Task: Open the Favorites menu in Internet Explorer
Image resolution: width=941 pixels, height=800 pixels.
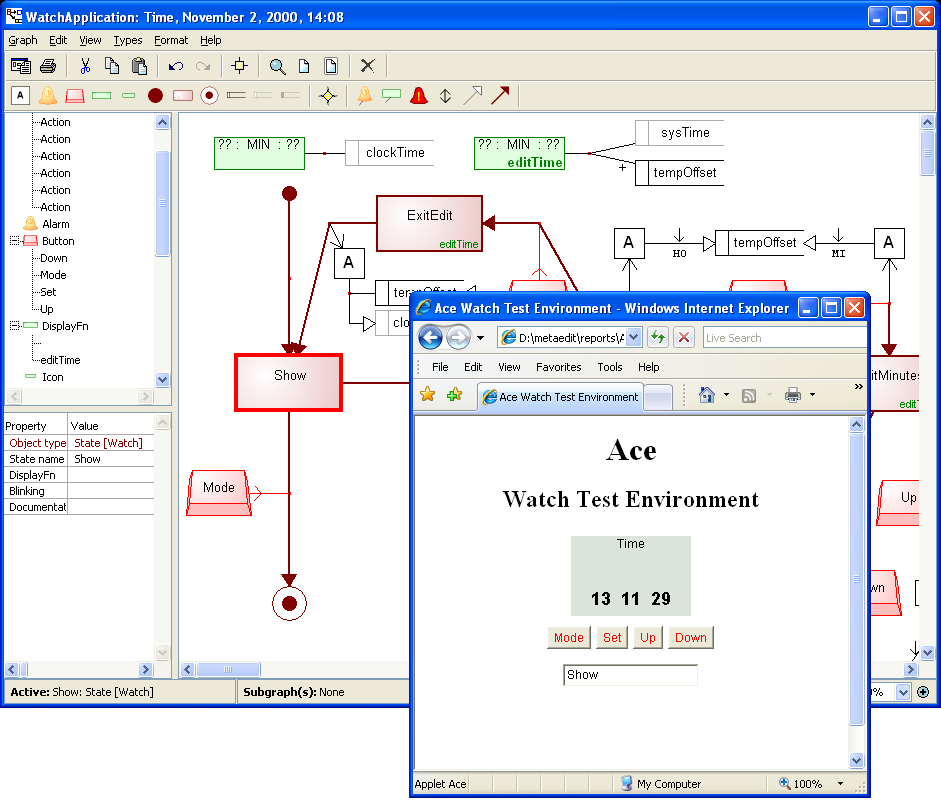Action: click(558, 367)
